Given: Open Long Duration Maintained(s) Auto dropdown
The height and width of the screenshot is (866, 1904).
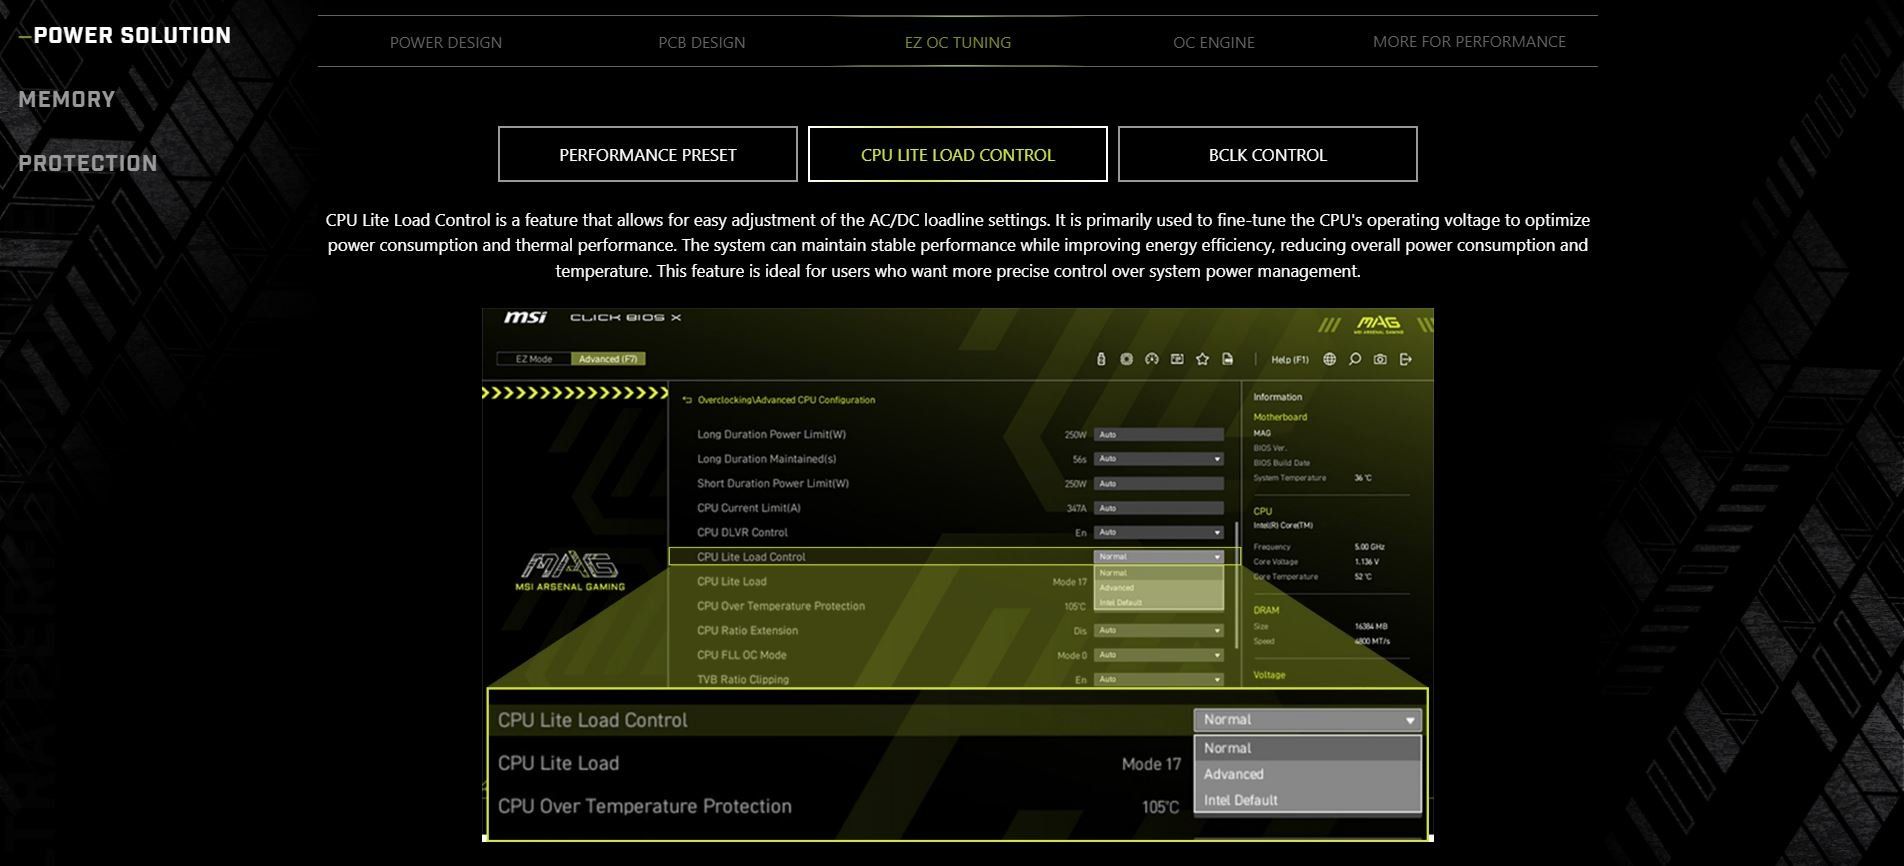Looking at the screenshot, I should tap(1159, 459).
